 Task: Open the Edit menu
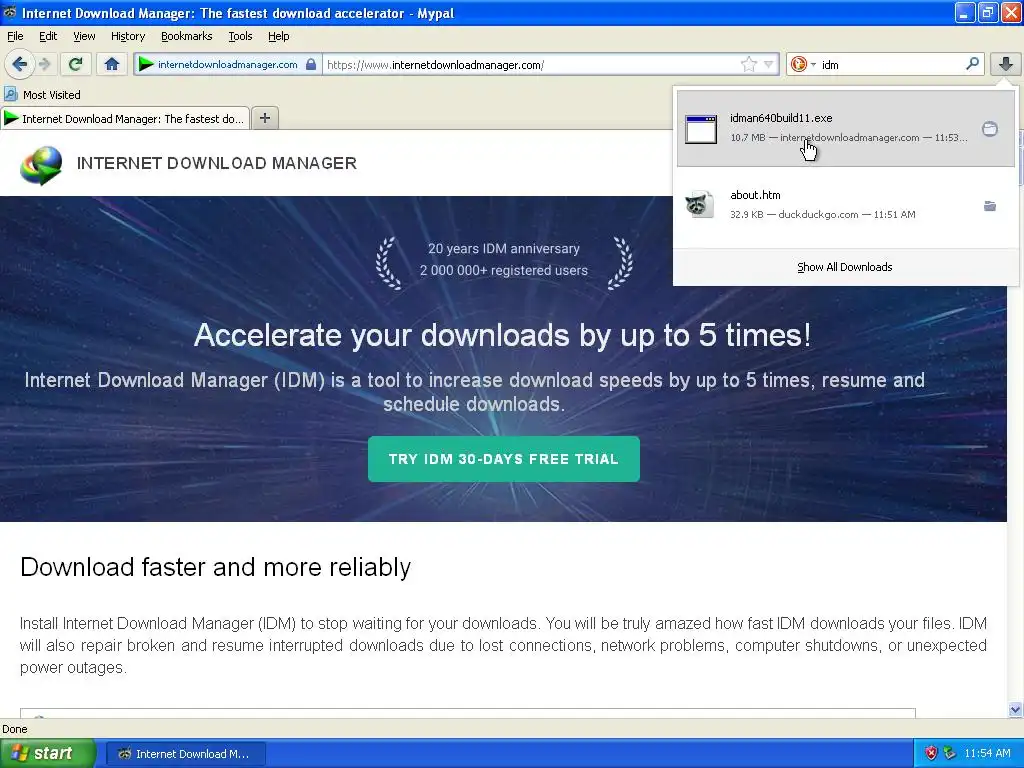click(48, 36)
